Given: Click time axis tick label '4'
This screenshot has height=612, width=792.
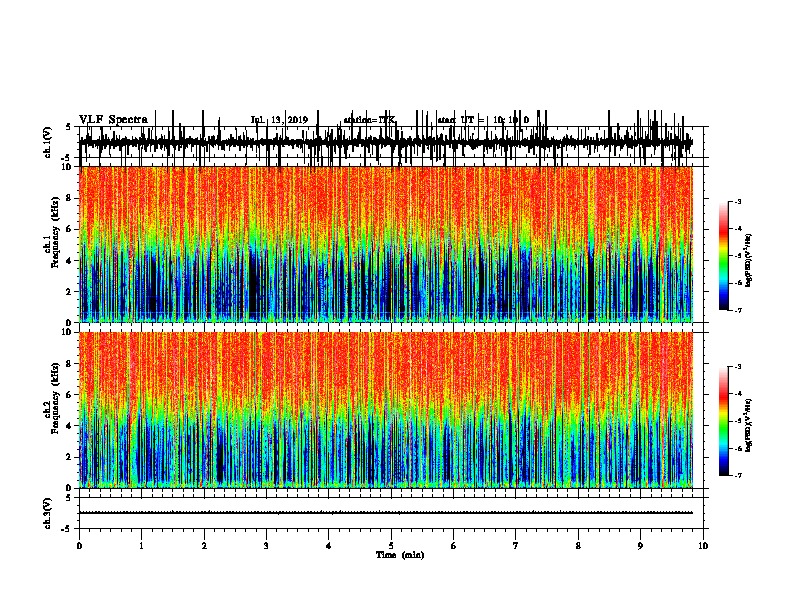Looking at the screenshot, I should tap(329, 546).
